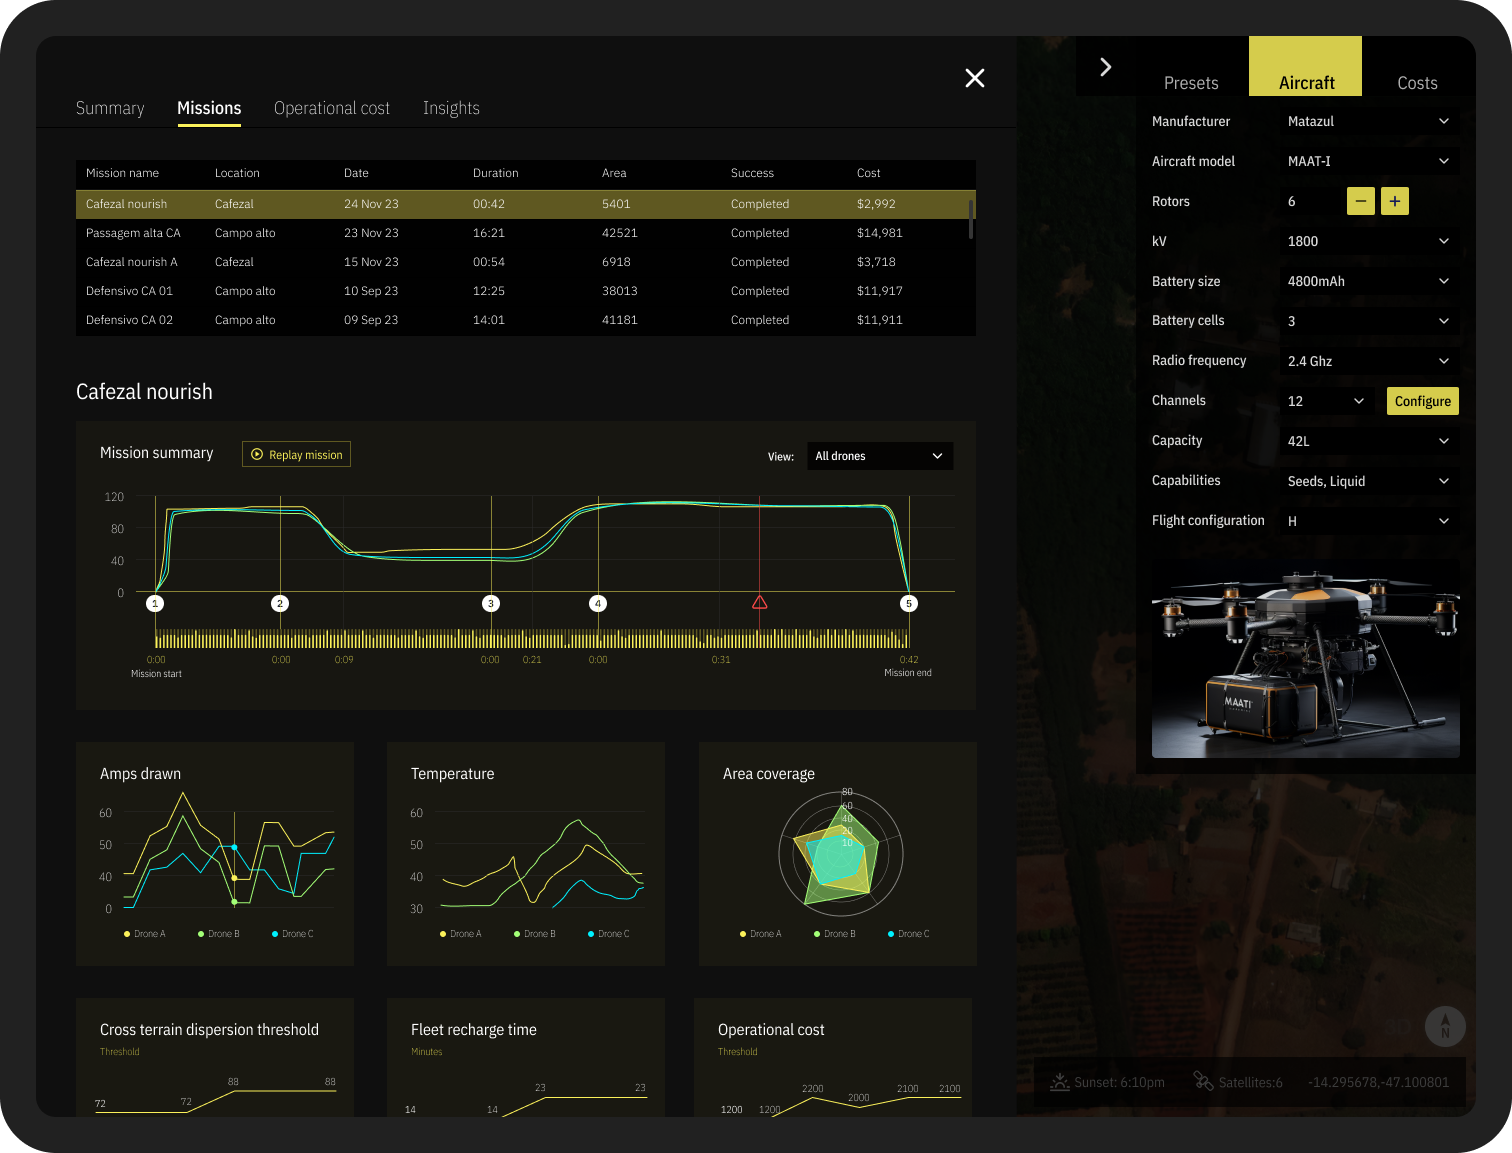The width and height of the screenshot is (1512, 1153).
Task: Click the satellites icon in status bar
Action: click(x=1203, y=1082)
